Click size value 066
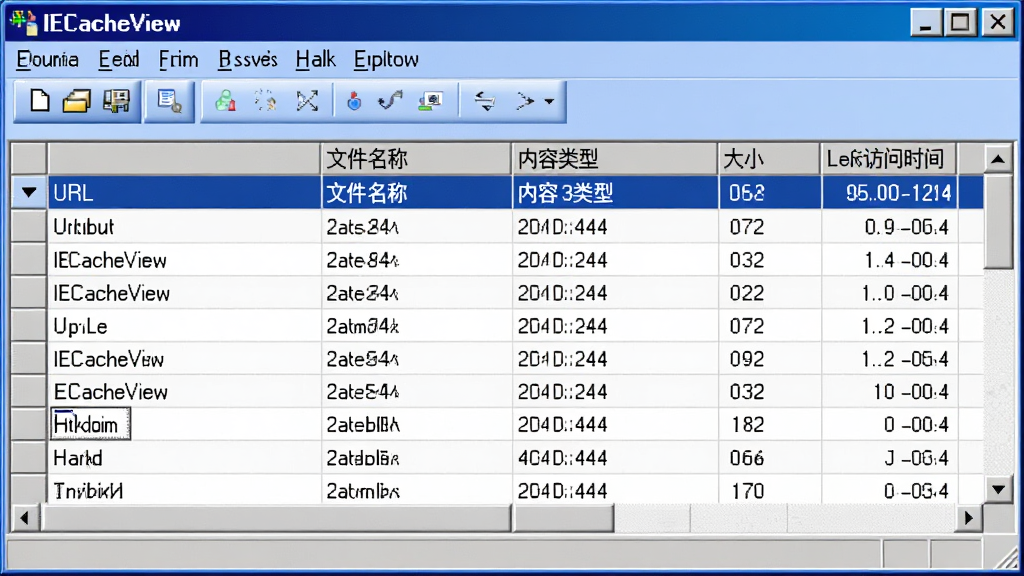This screenshot has width=1024, height=576. point(747,458)
